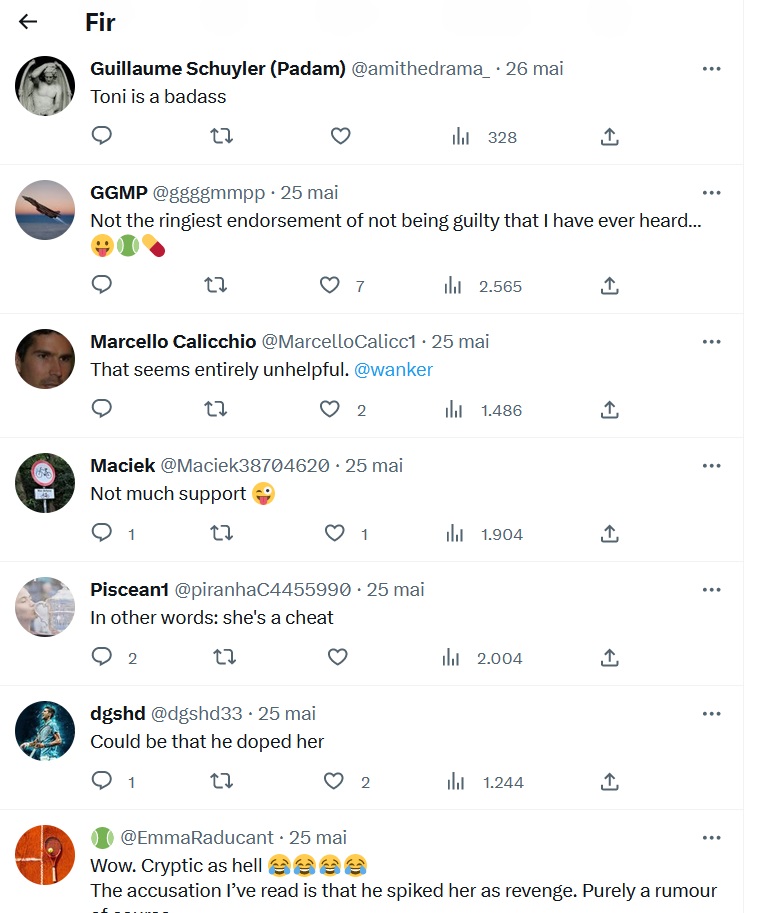
Task: Like Marcello Calicchio's tweet
Action: coord(330,409)
